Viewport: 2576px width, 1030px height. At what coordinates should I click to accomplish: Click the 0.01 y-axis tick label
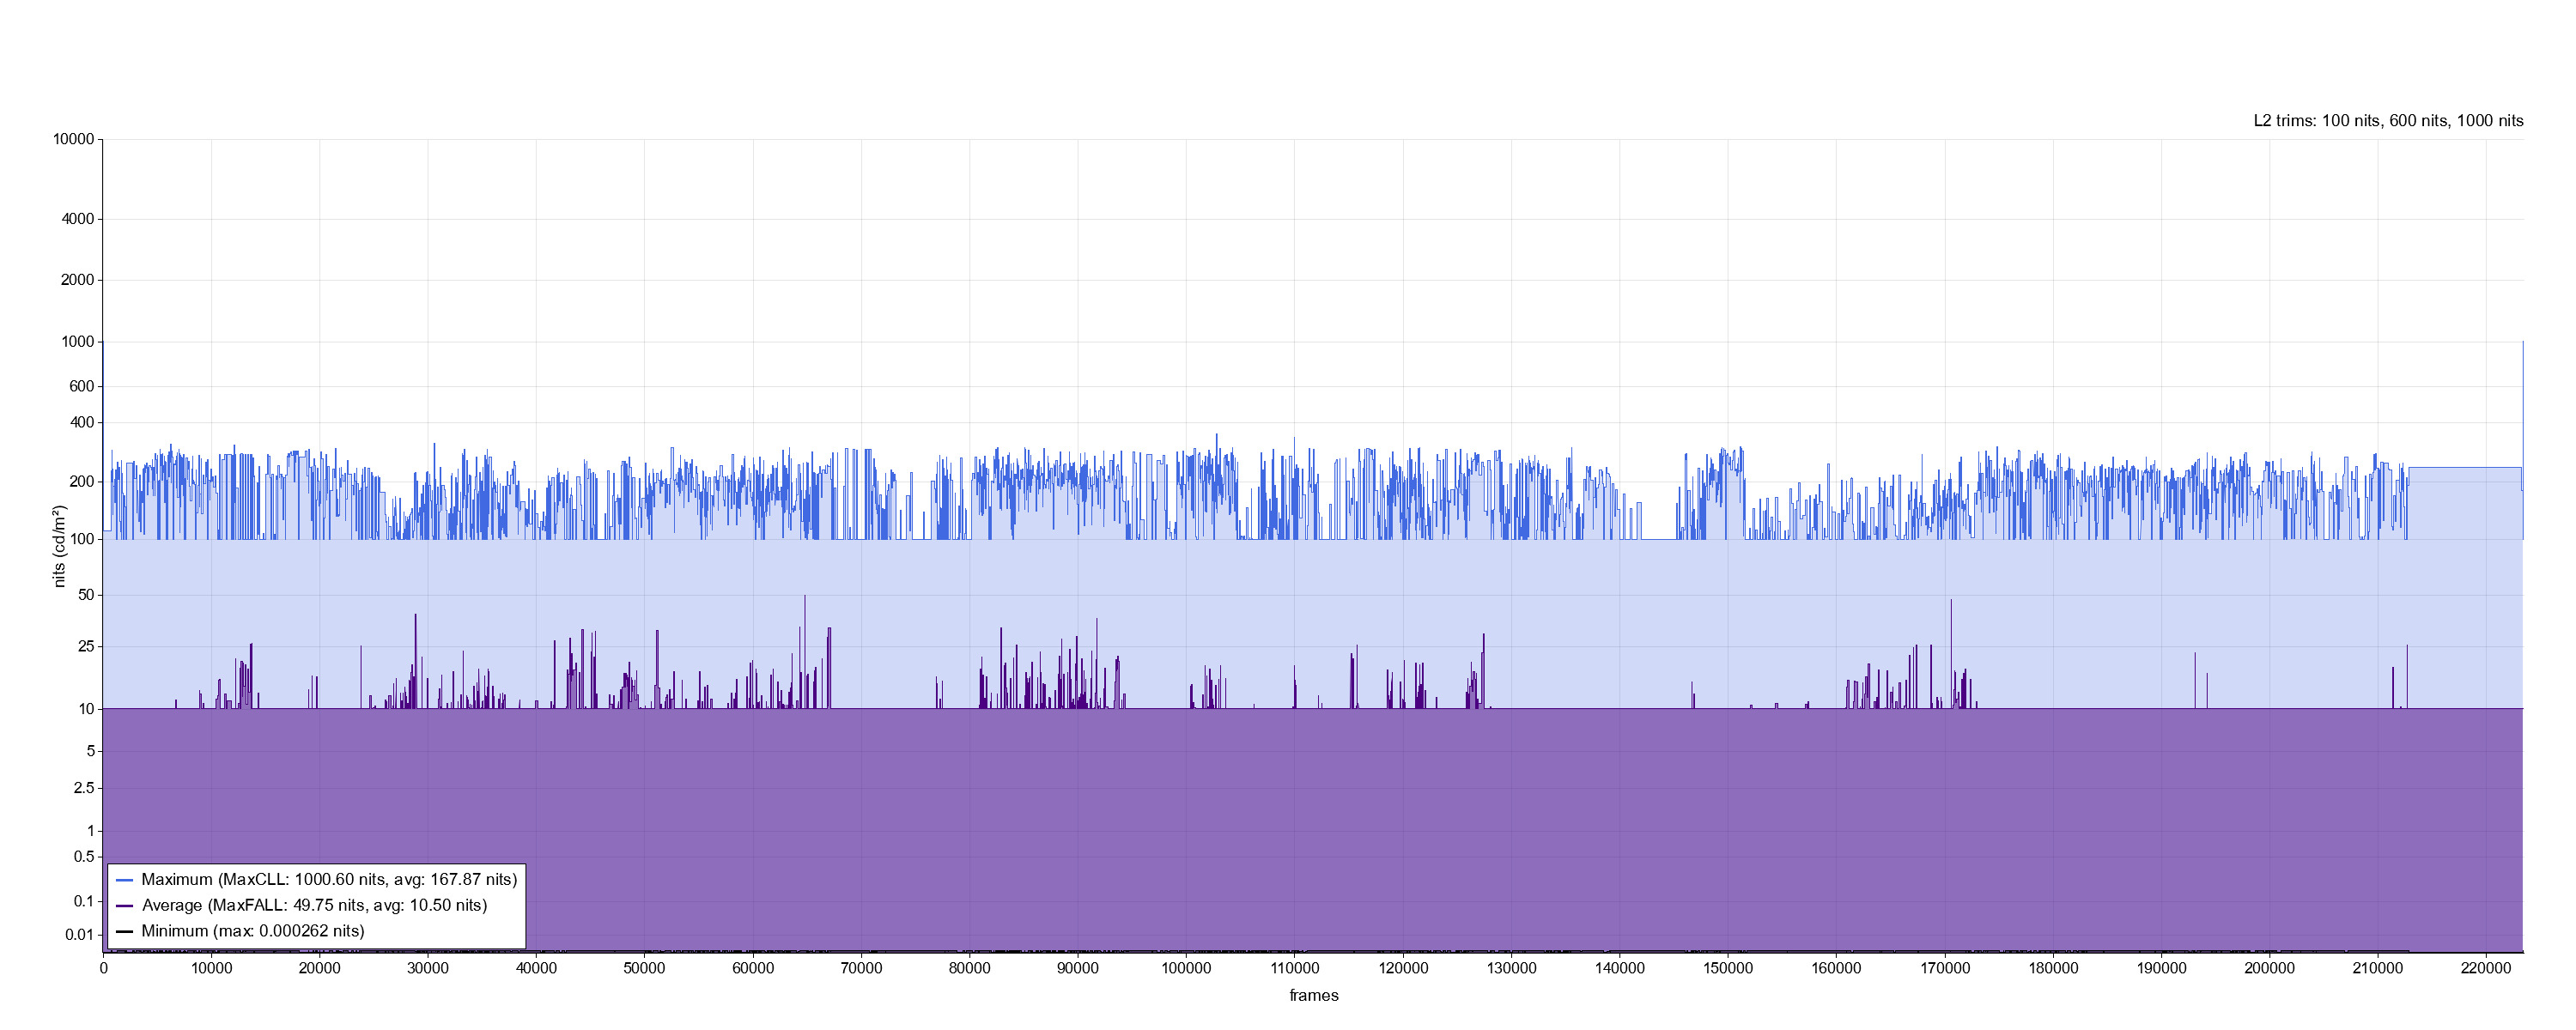pos(80,935)
